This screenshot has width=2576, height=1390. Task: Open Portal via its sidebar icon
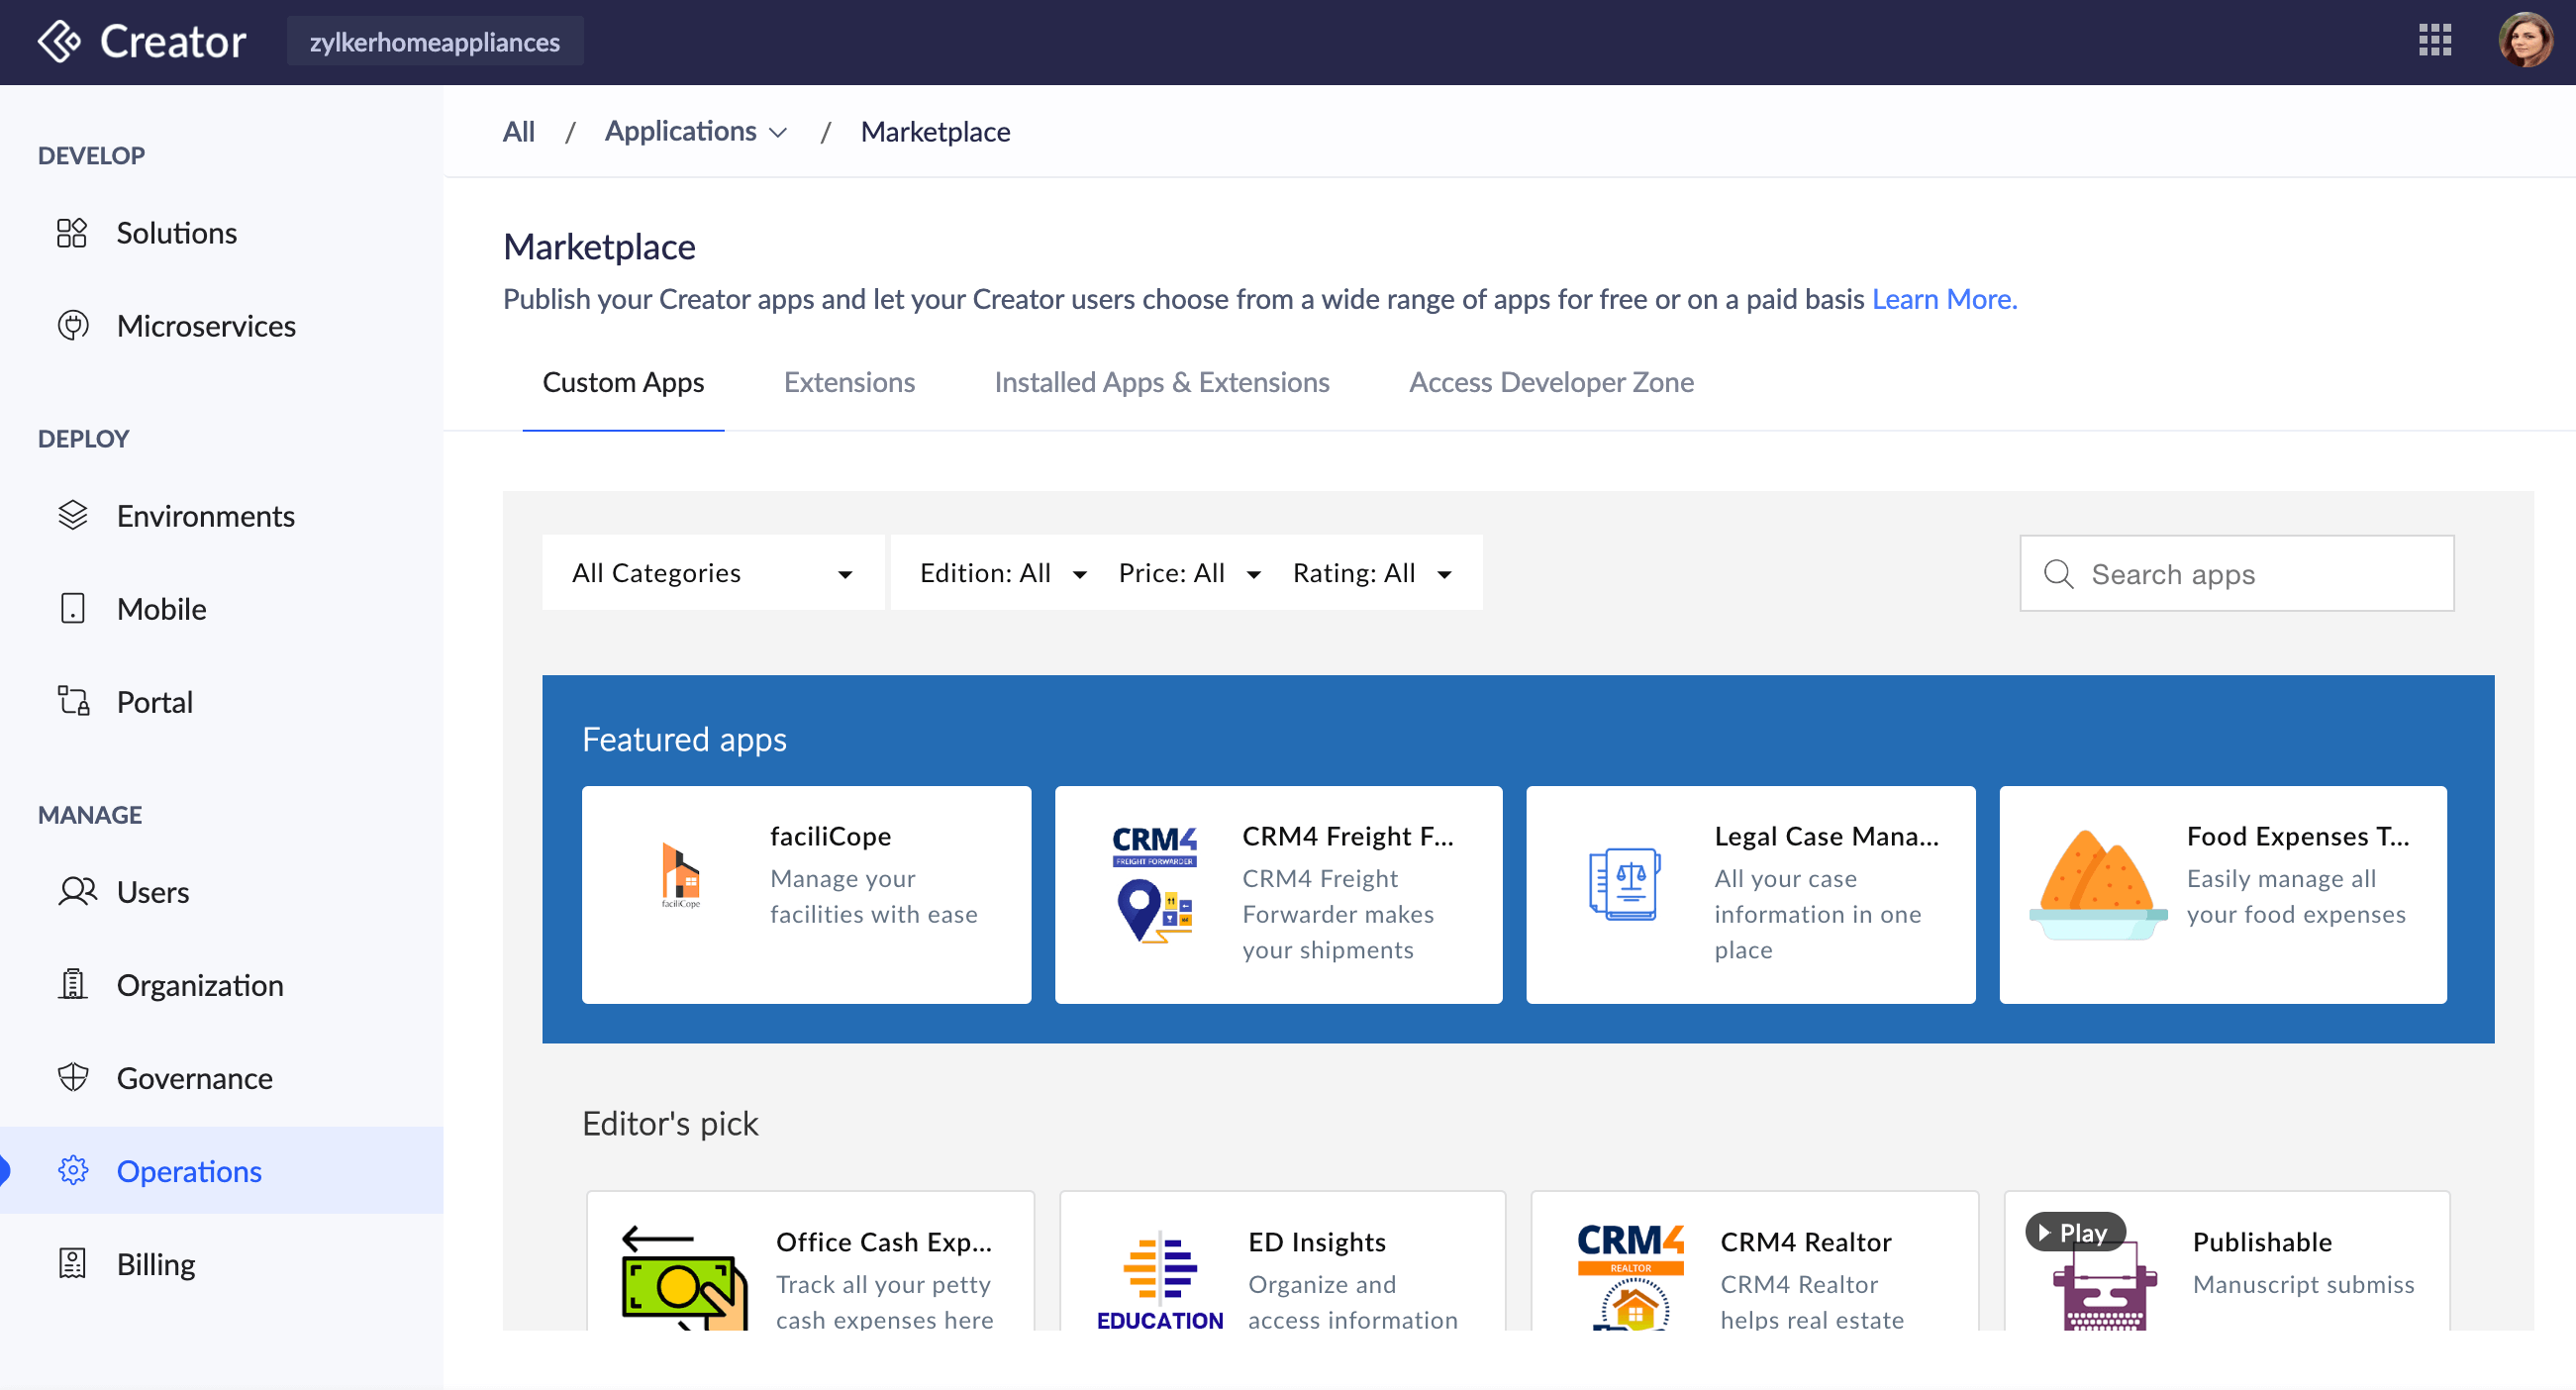[72, 701]
